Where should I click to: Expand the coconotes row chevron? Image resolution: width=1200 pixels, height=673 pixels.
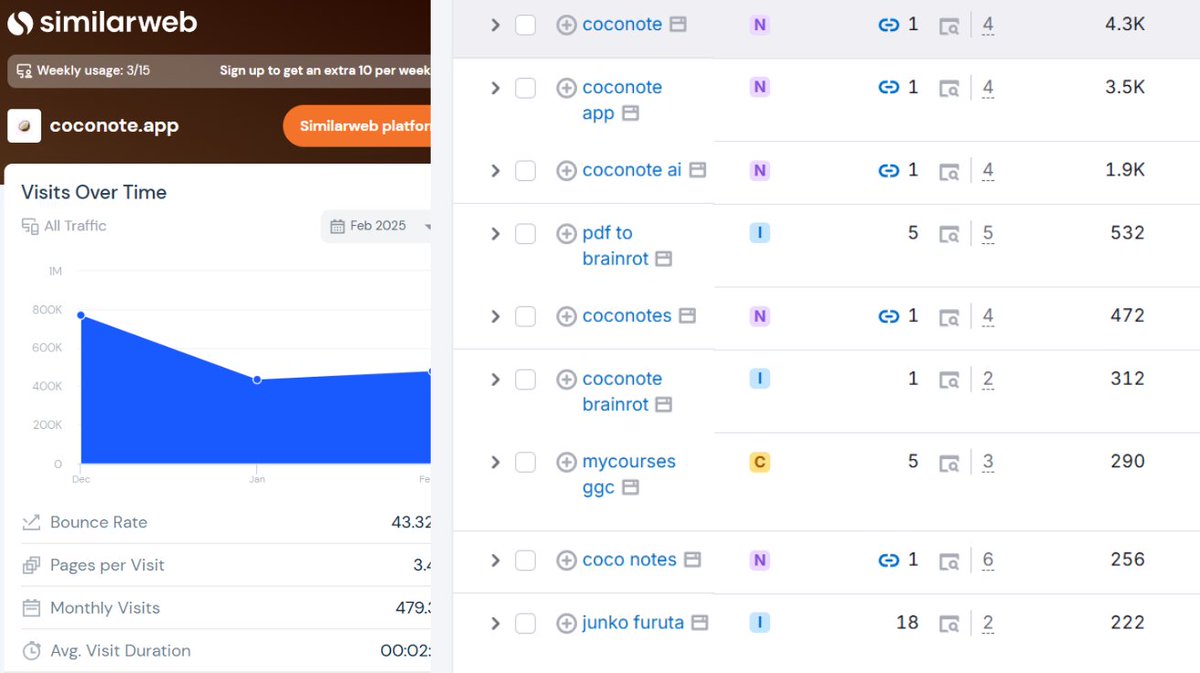click(494, 317)
